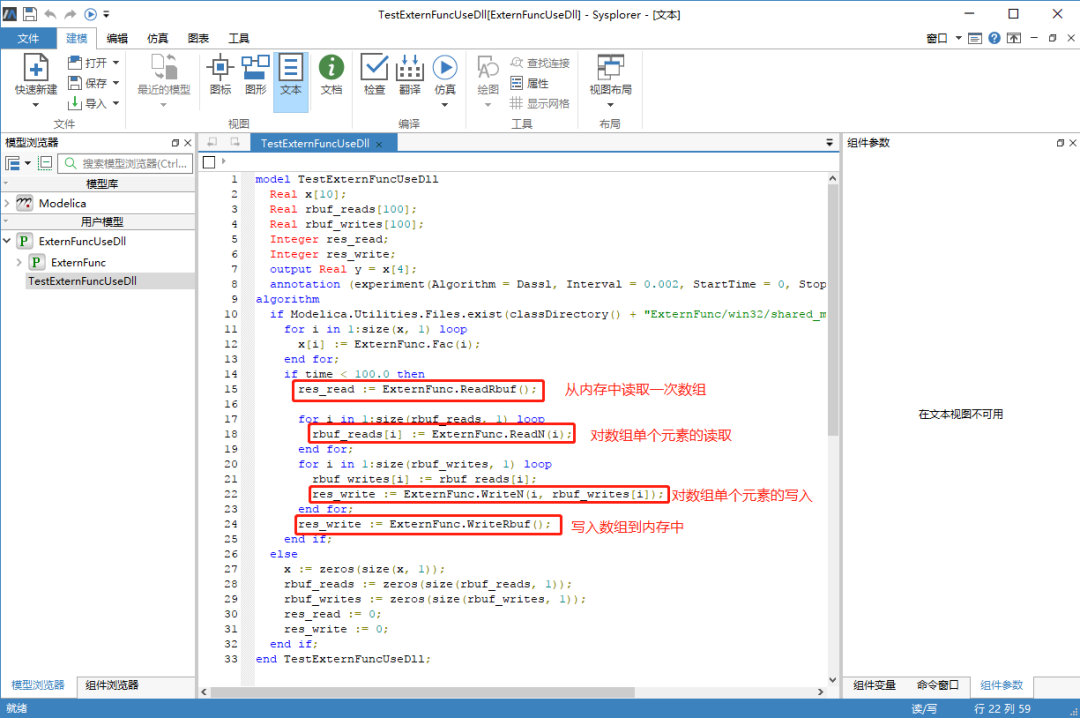The width and height of the screenshot is (1080, 718).
Task: Close the TestExternFuncUseDll editor tab
Action: coord(380,144)
